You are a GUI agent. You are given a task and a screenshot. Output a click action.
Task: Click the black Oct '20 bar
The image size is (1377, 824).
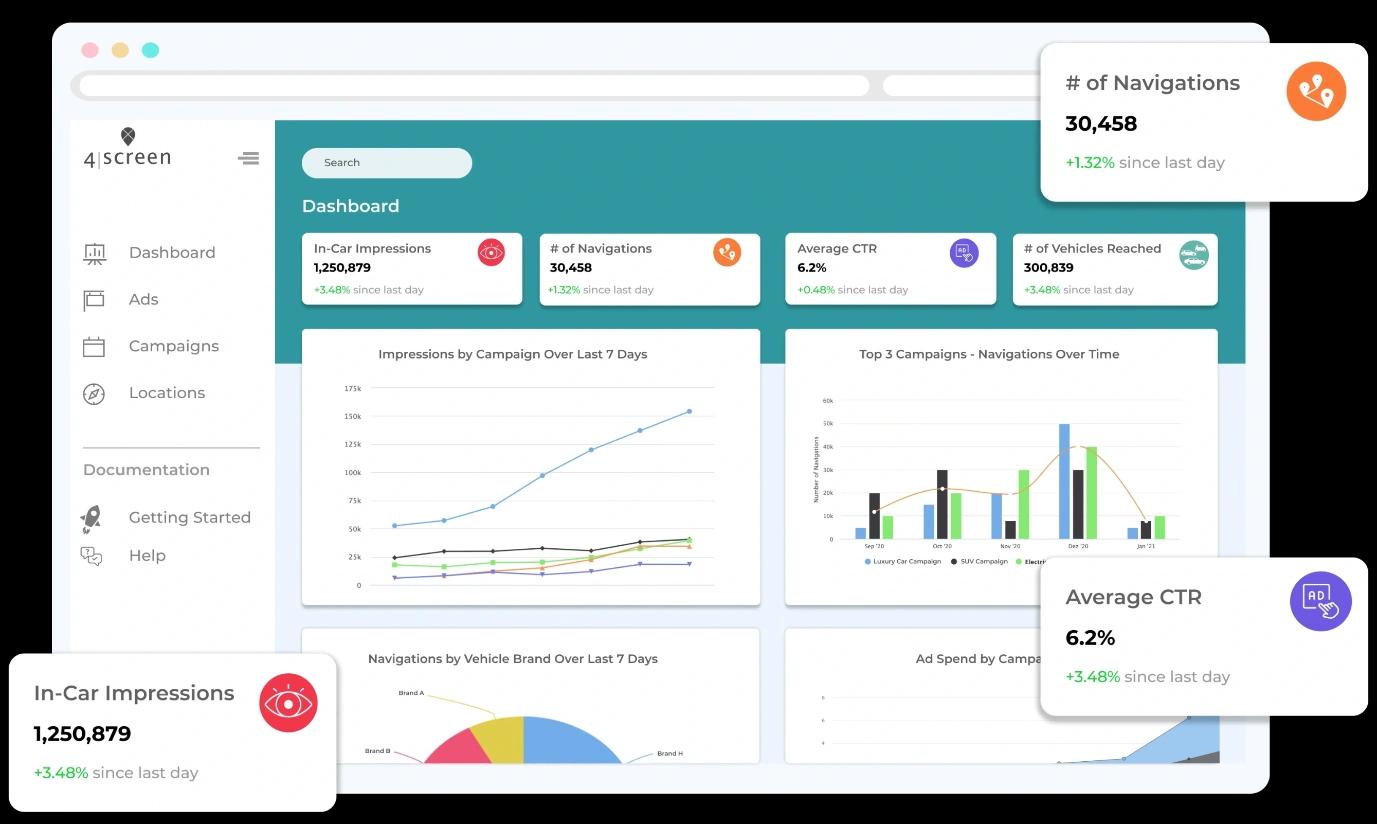(942, 505)
